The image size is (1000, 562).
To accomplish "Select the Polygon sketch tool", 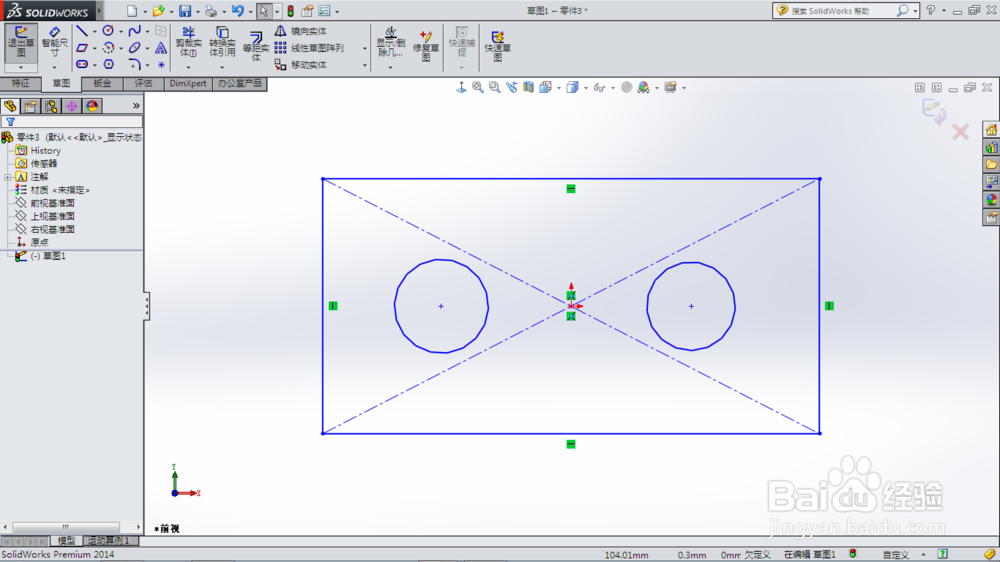I will pyautogui.click(x=108, y=64).
